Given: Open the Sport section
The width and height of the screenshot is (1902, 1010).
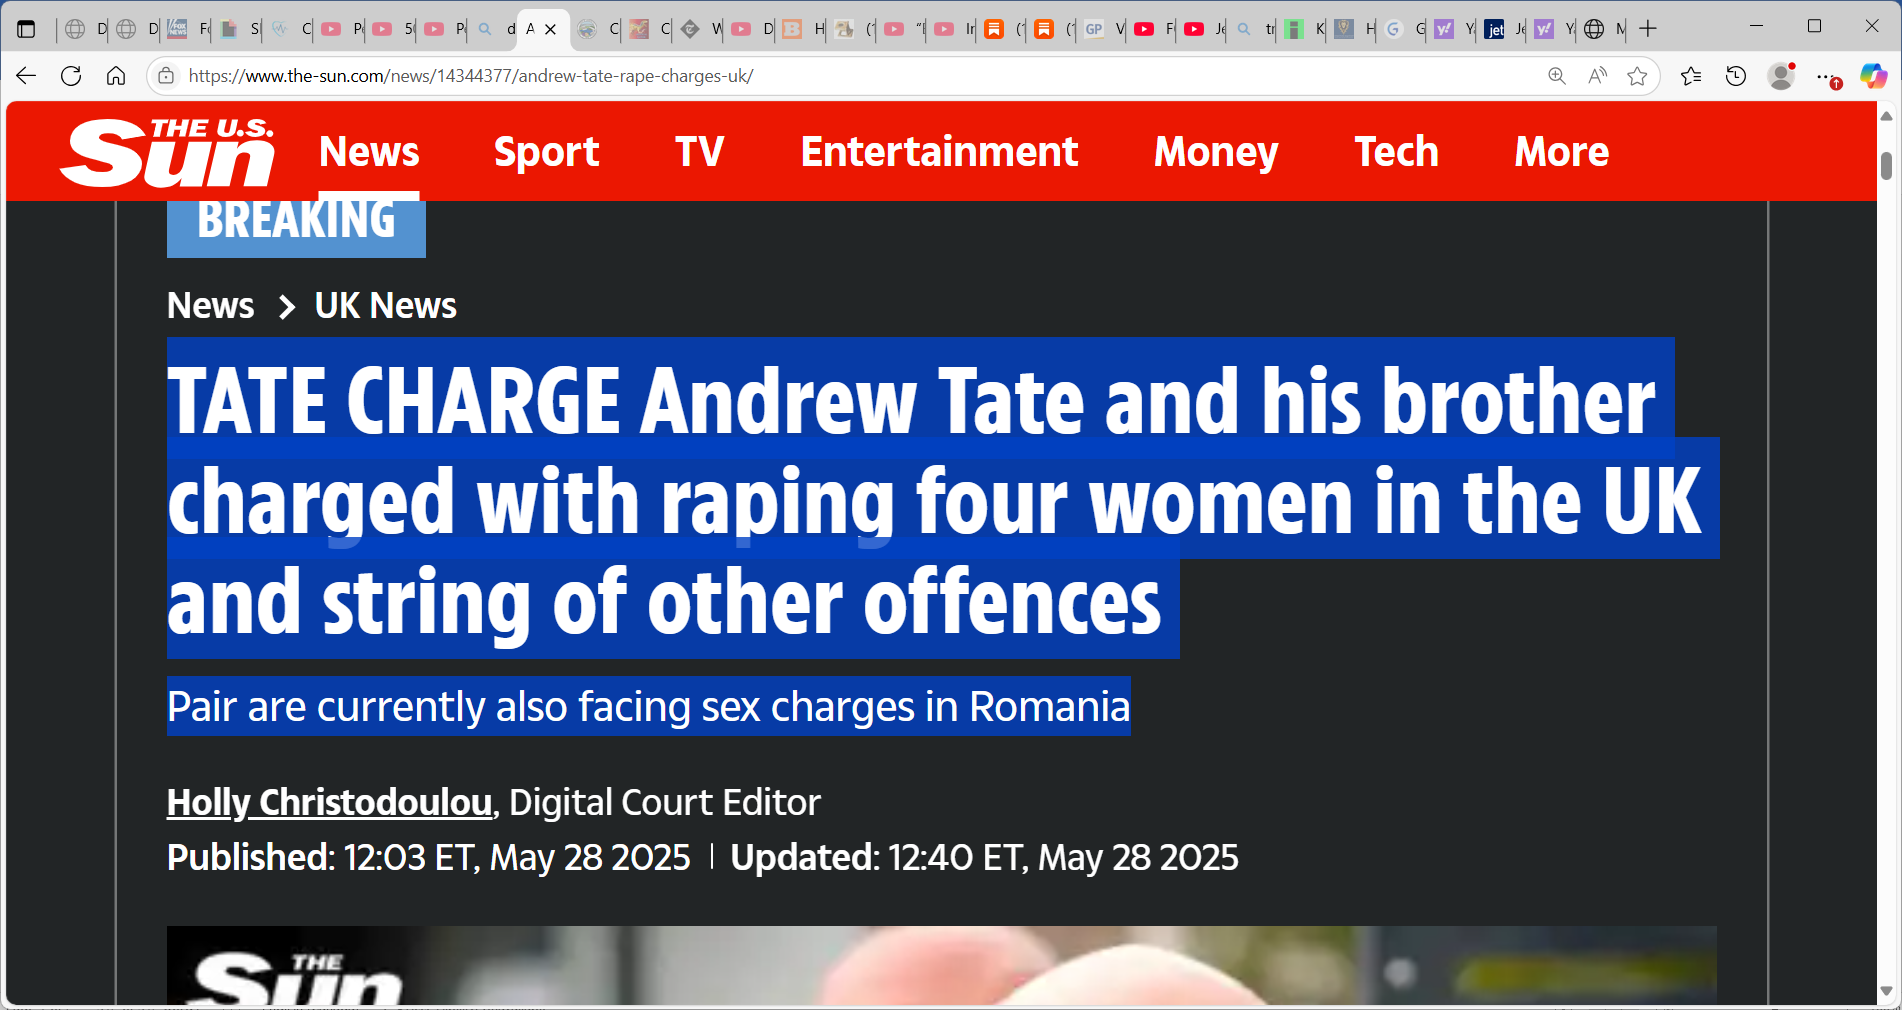Looking at the screenshot, I should pyautogui.click(x=546, y=152).
